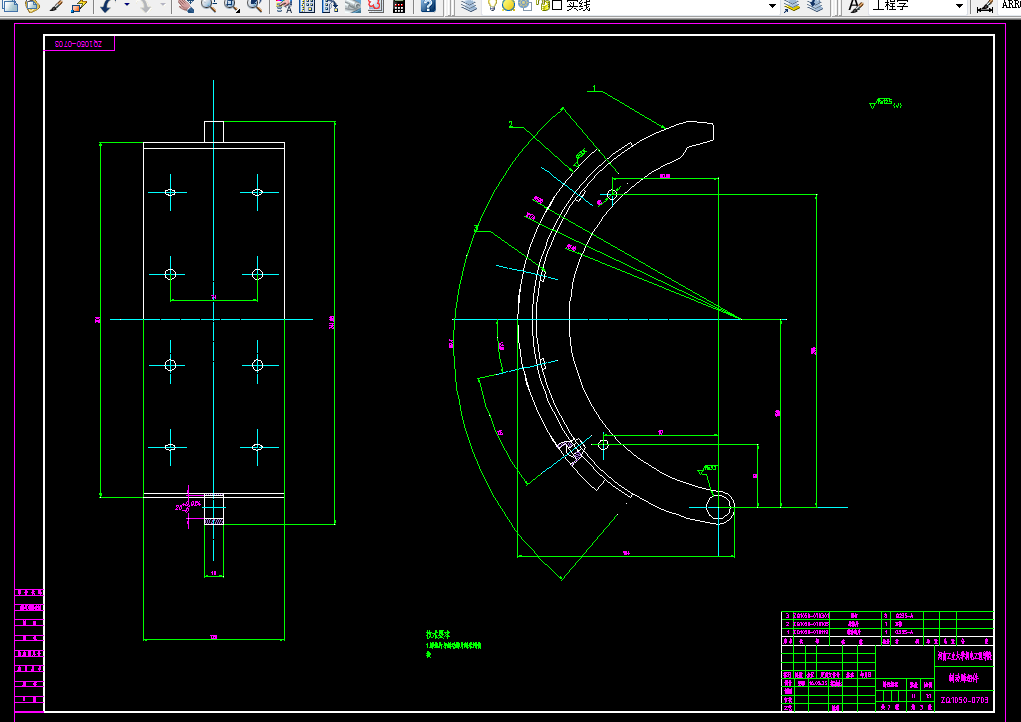Activate the Pan Realtime hand tool
The height and width of the screenshot is (722, 1021).
[x=186, y=6]
